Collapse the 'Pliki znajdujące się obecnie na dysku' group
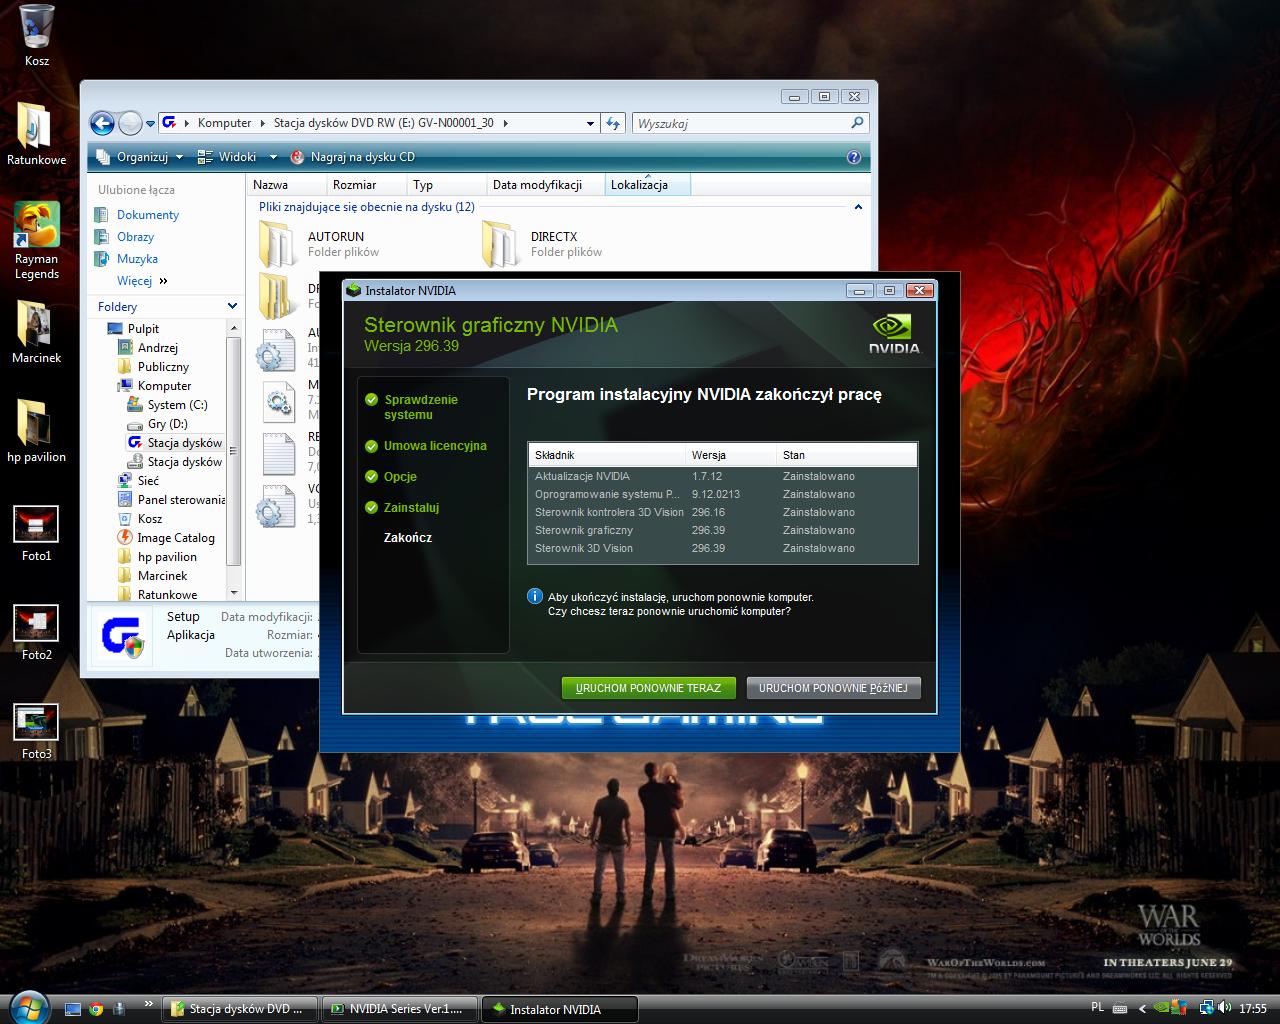The image size is (1280, 1024). click(x=858, y=207)
